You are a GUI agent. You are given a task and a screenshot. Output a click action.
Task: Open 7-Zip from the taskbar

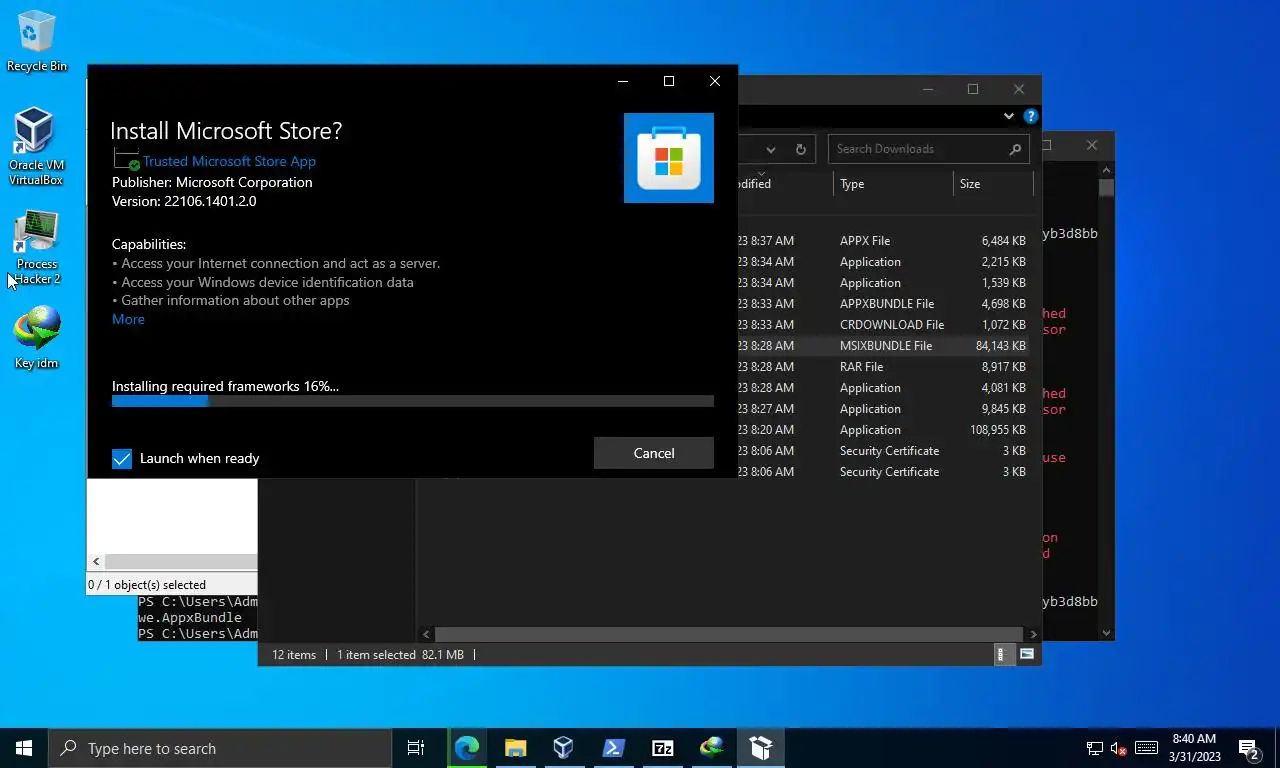(x=662, y=748)
